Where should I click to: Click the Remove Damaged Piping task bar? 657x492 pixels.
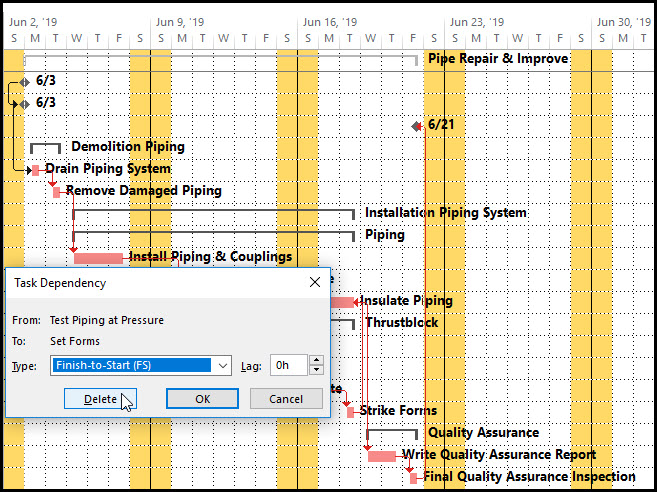point(57,191)
